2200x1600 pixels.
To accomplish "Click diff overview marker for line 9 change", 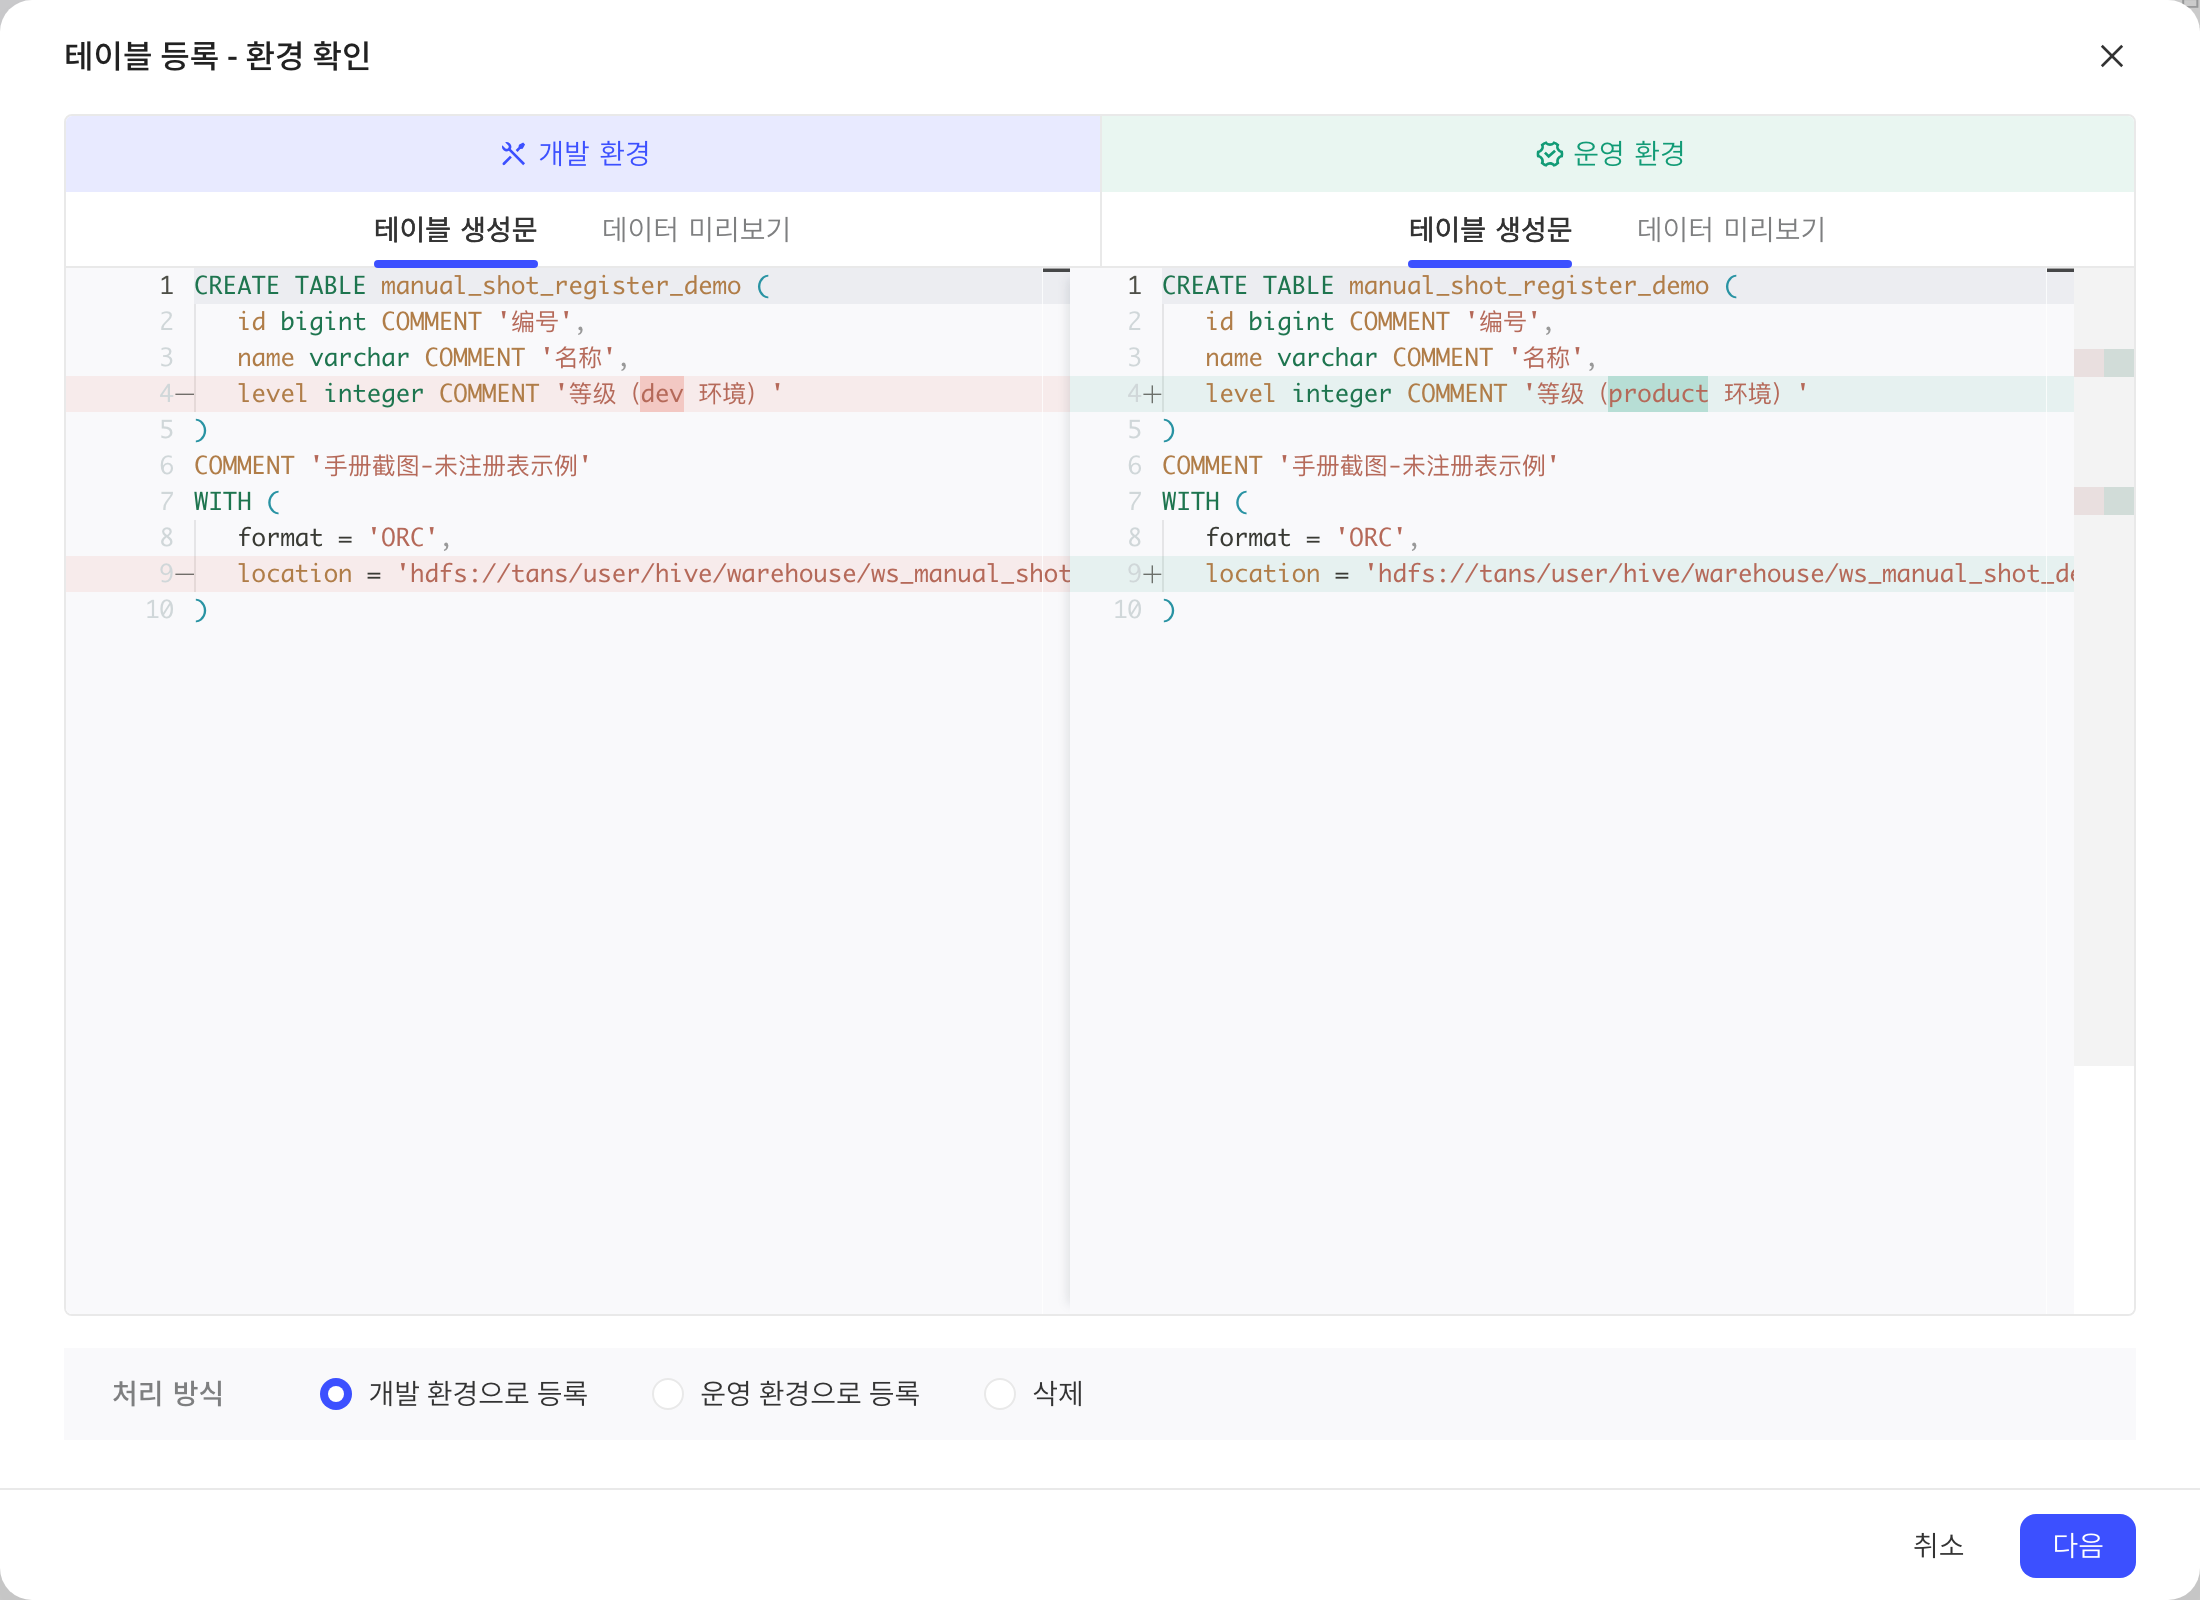I will 2104,501.
